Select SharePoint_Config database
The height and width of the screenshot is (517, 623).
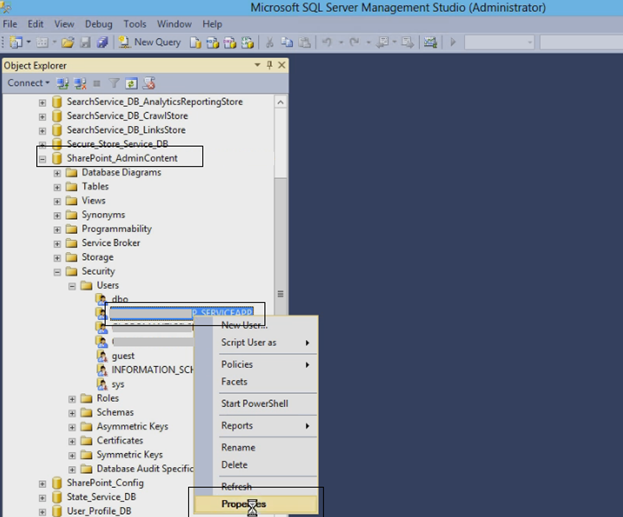coord(105,483)
